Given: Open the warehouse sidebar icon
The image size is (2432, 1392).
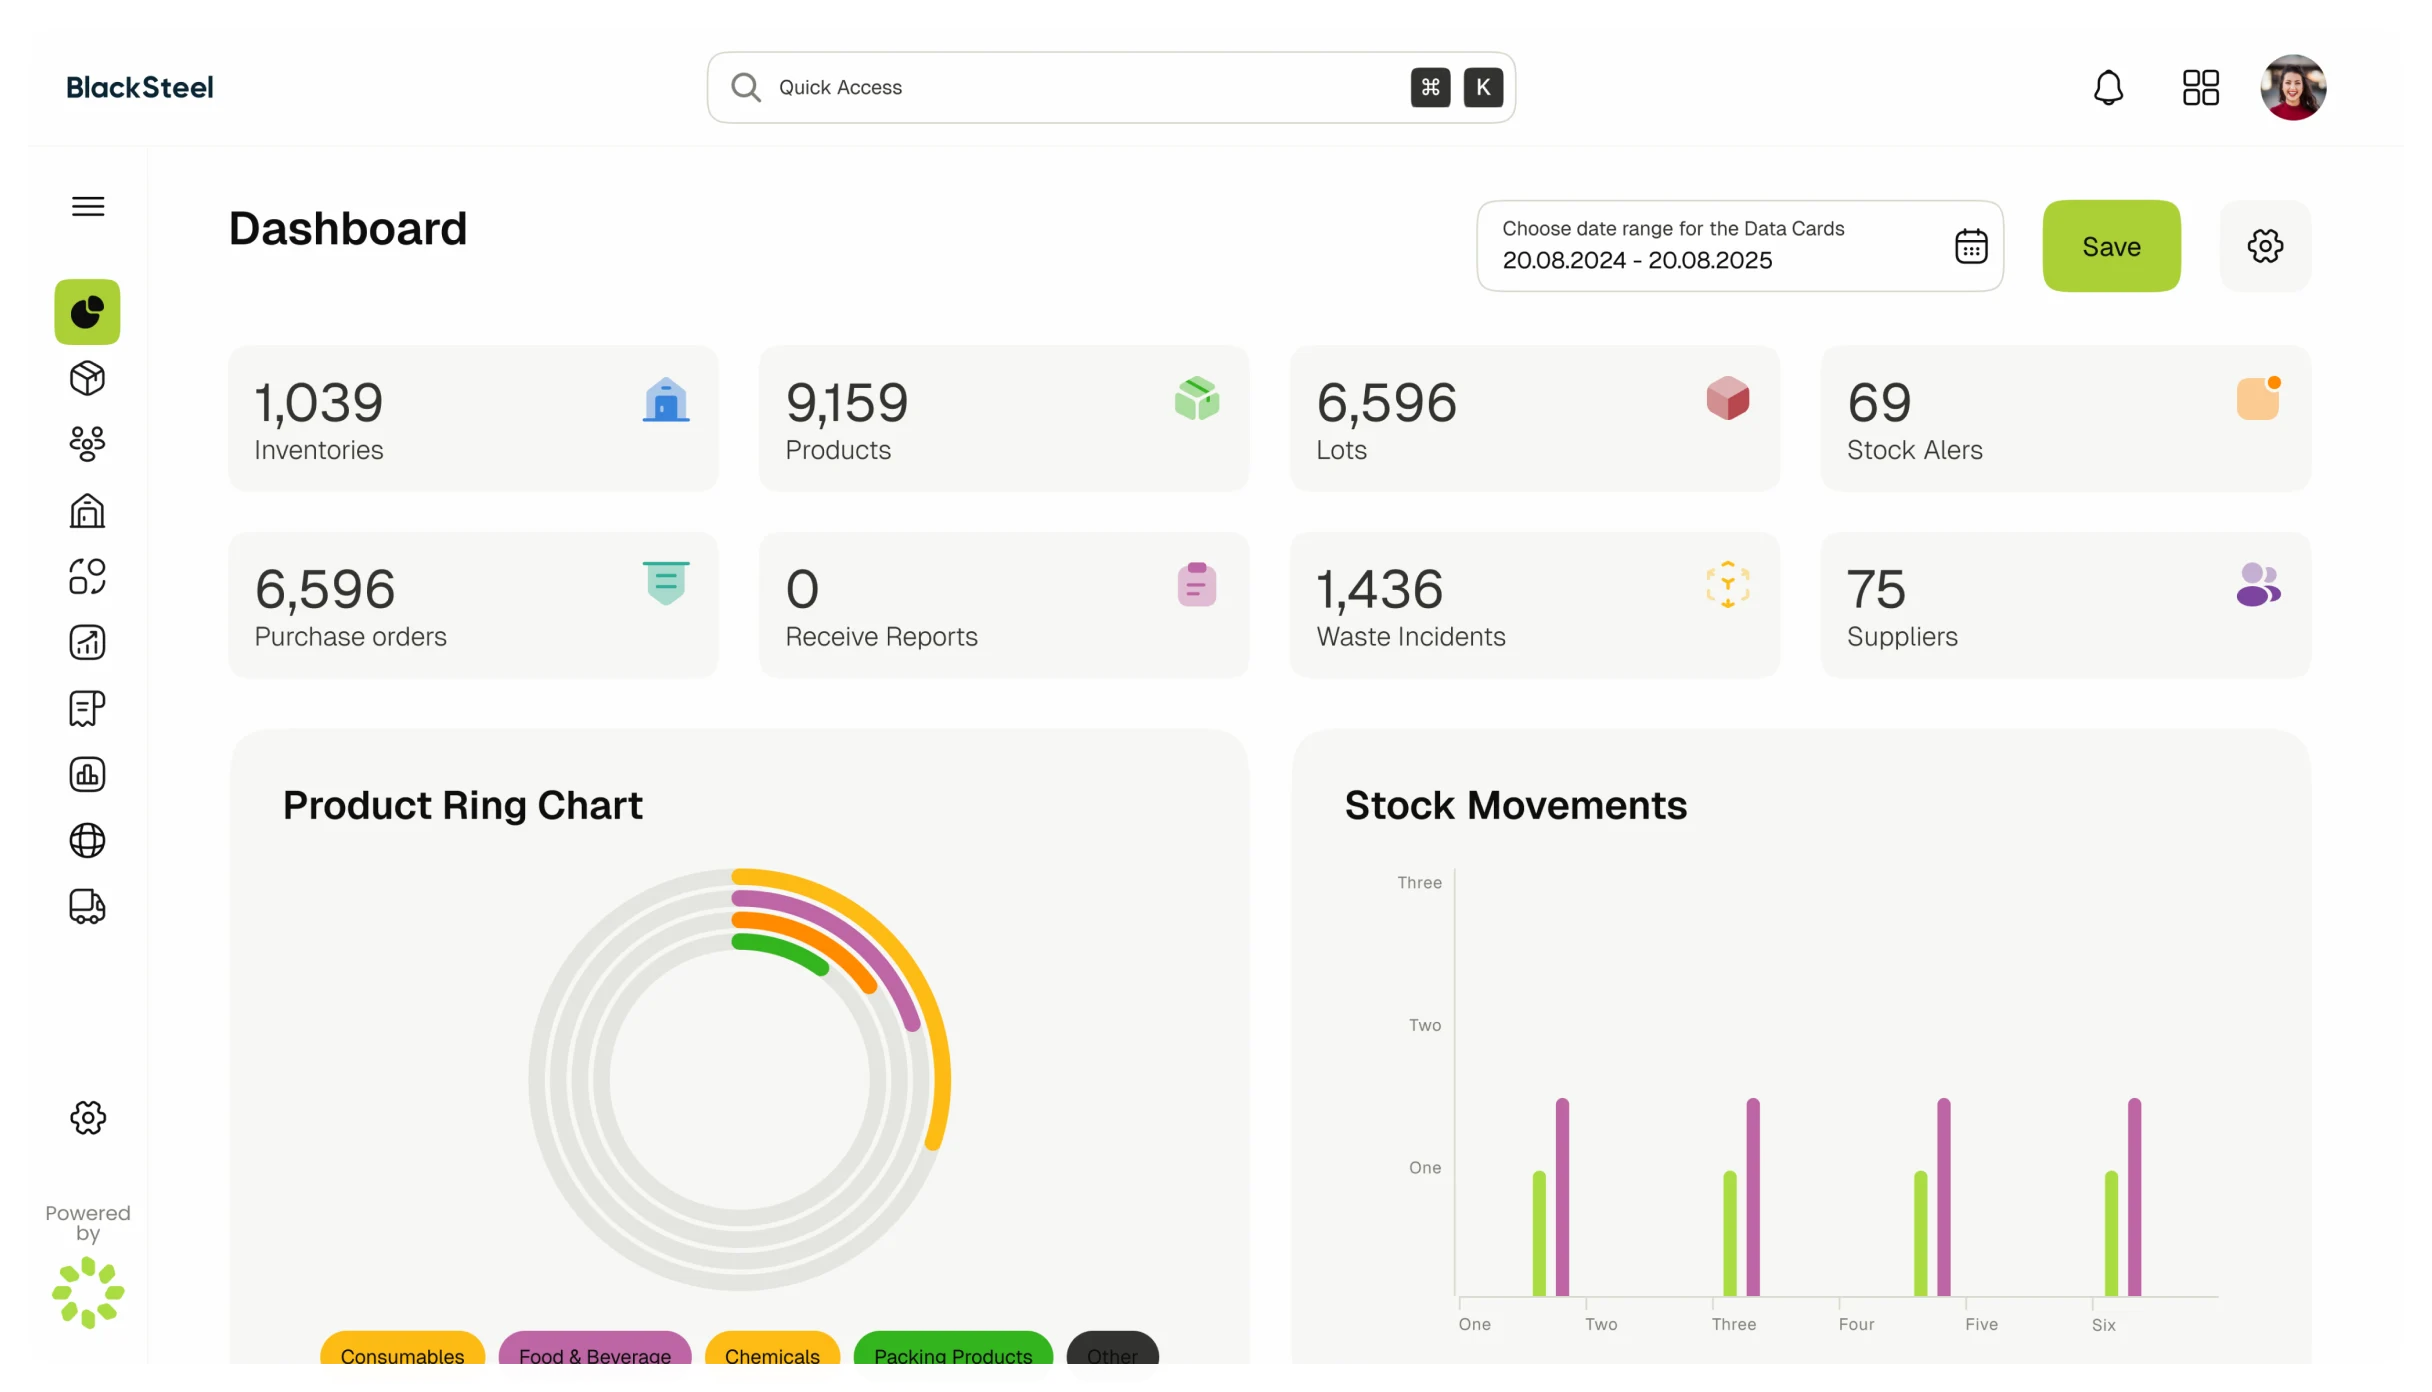Looking at the screenshot, I should coord(87,510).
